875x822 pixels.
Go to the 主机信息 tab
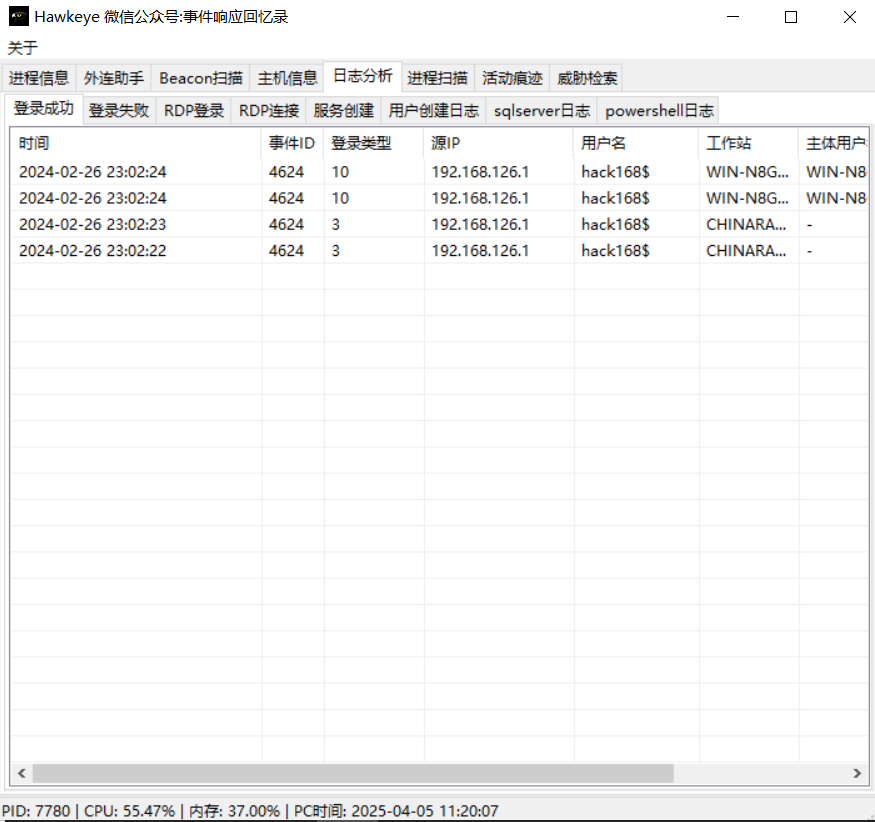coord(287,78)
